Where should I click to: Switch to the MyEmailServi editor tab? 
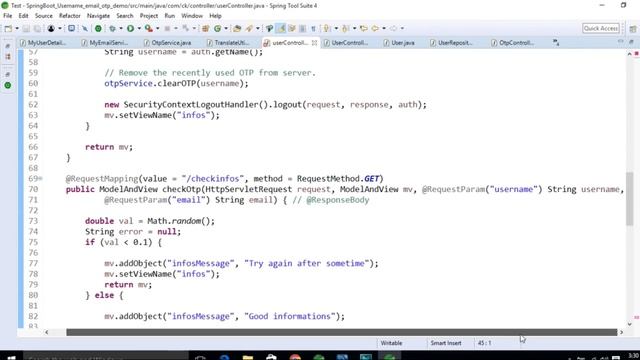click(x=105, y=42)
